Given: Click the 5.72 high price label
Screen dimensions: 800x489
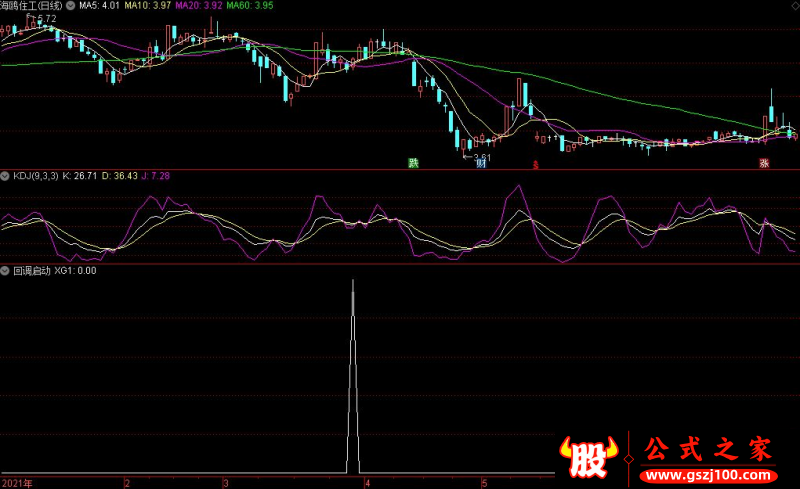Looking at the screenshot, I should [x=46, y=19].
